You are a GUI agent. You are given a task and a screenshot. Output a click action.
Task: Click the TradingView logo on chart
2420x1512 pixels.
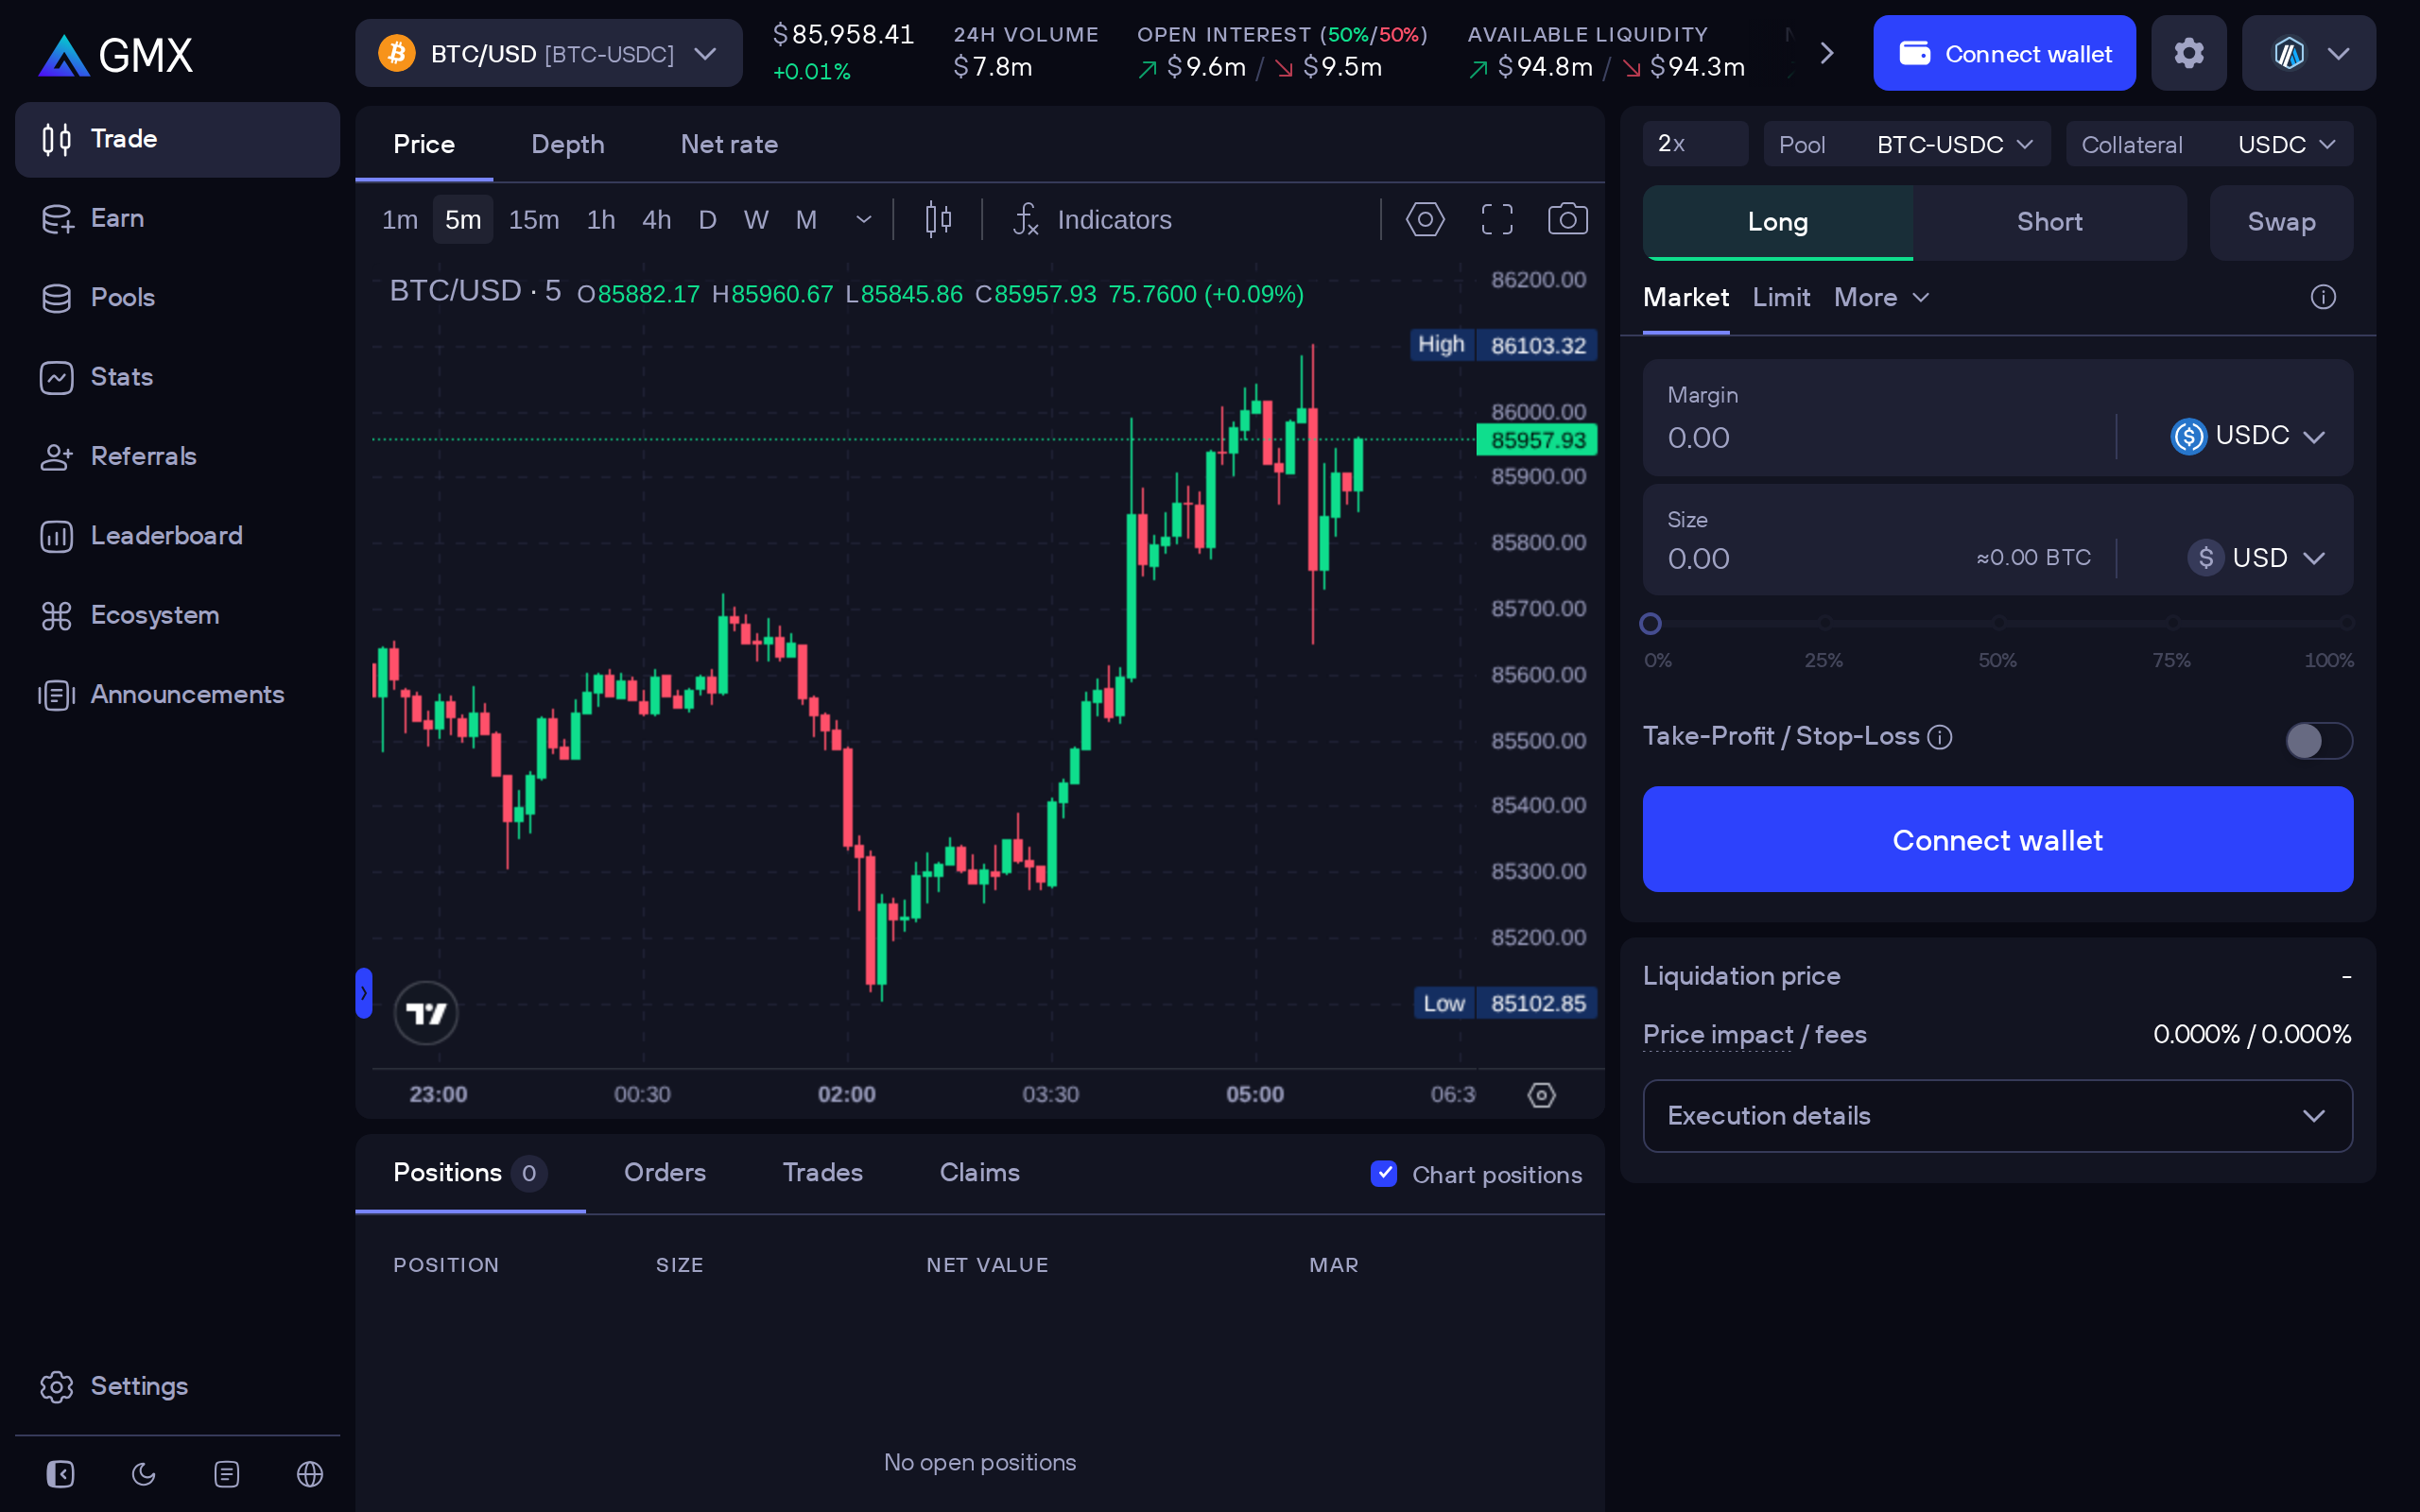coord(426,1013)
